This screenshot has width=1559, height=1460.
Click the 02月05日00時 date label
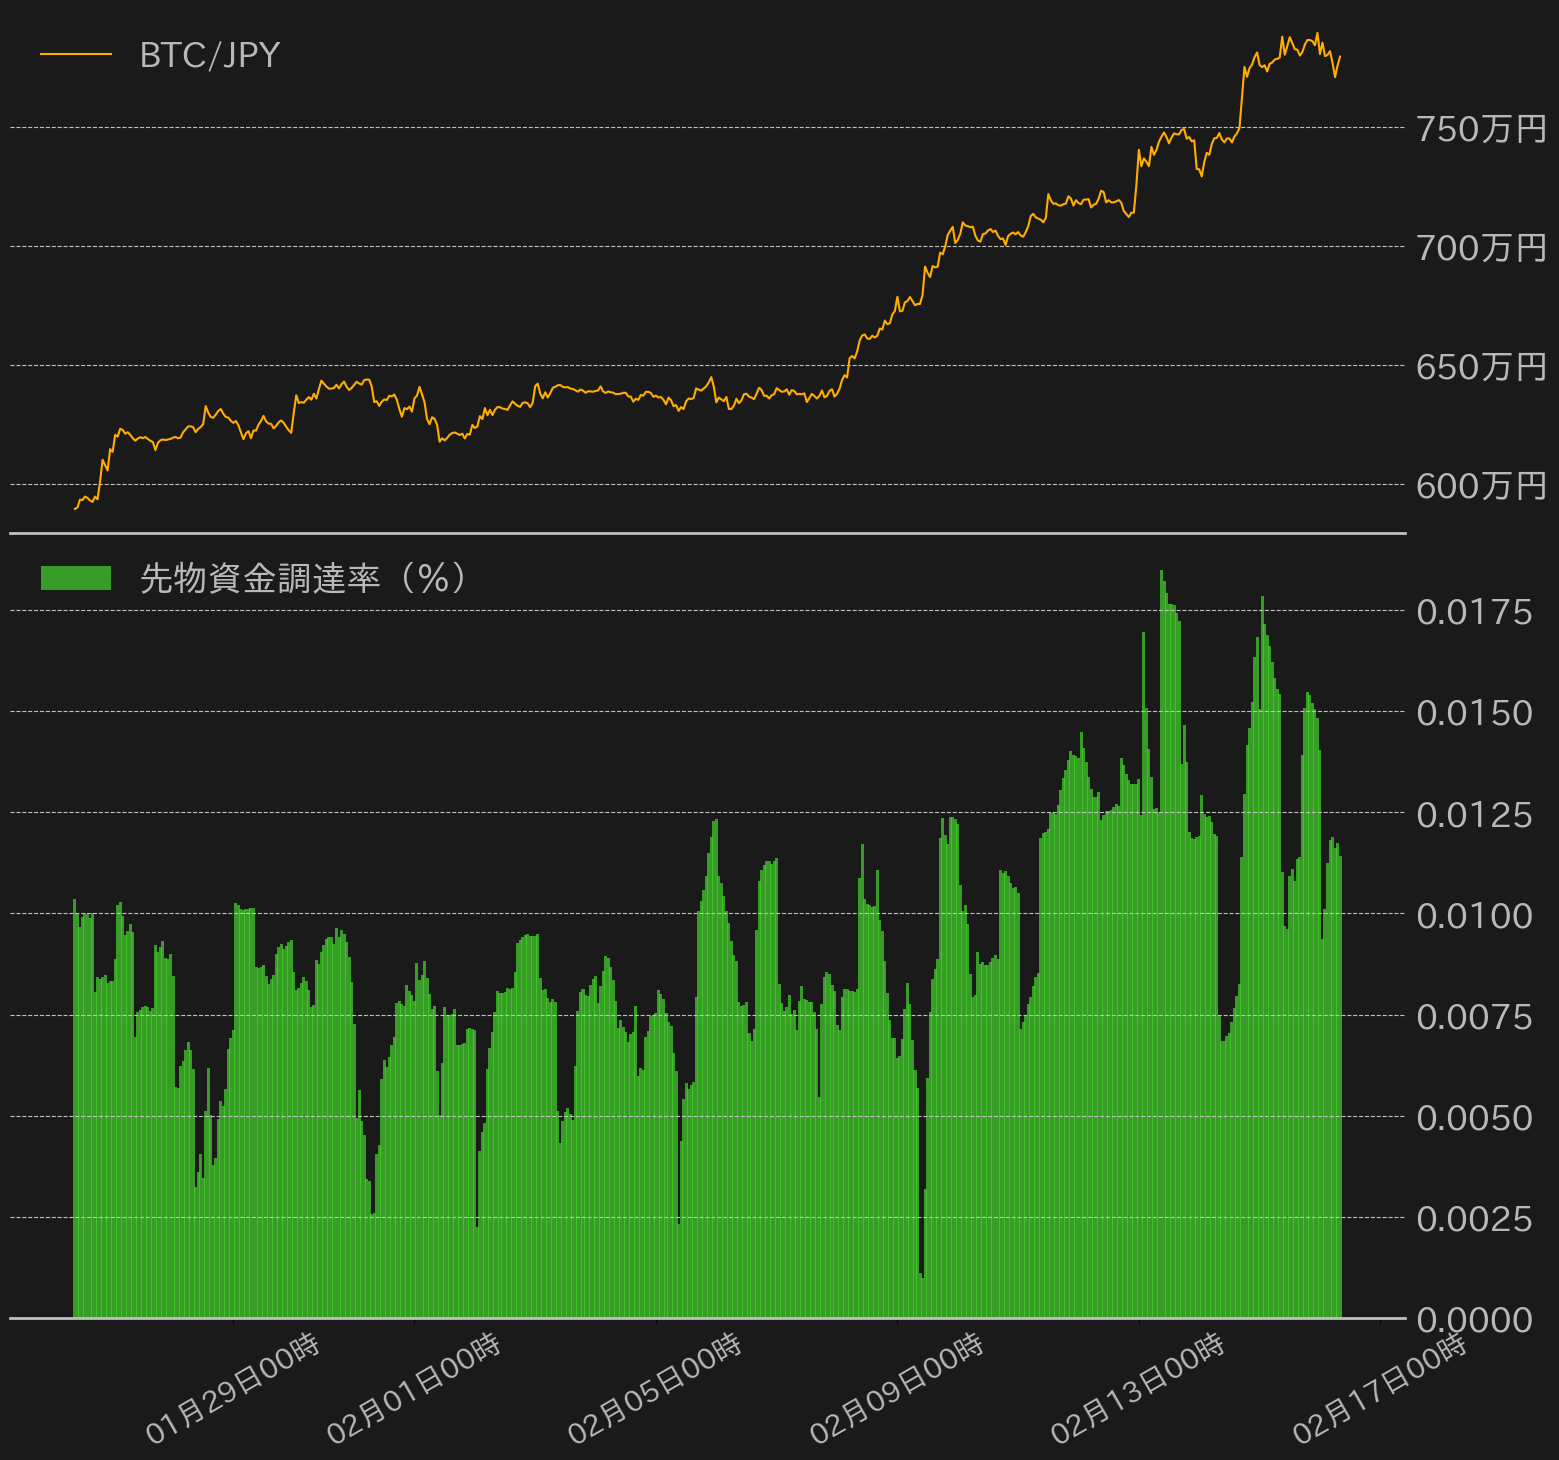point(655,1389)
